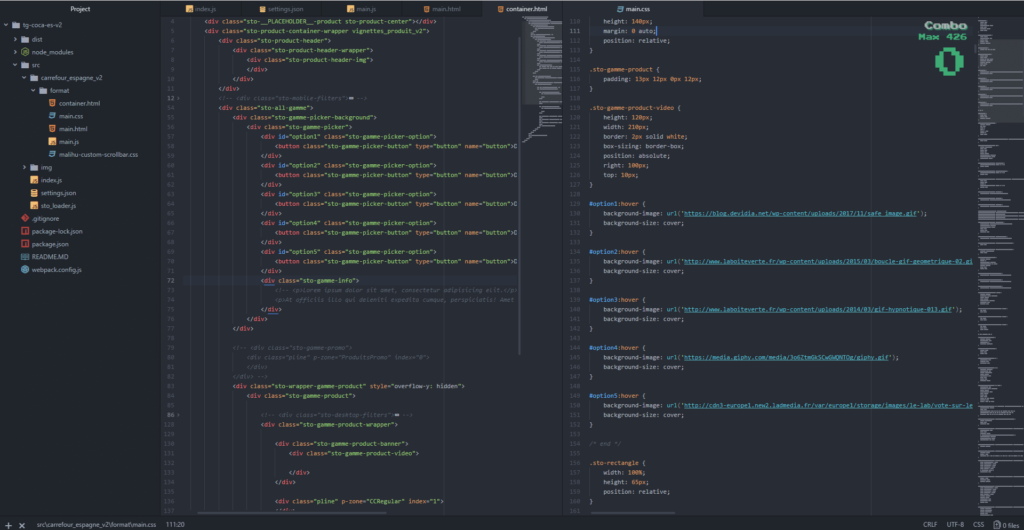Click the container.html vertical scrollbar
1024x530 pixels.
point(520,196)
